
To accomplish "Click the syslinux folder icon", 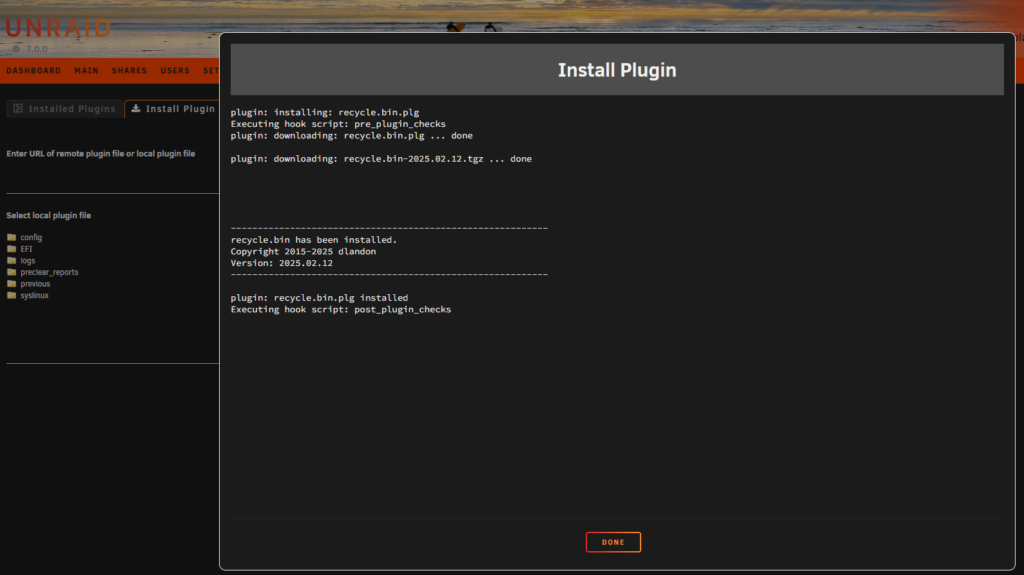I will click(x=12, y=296).
